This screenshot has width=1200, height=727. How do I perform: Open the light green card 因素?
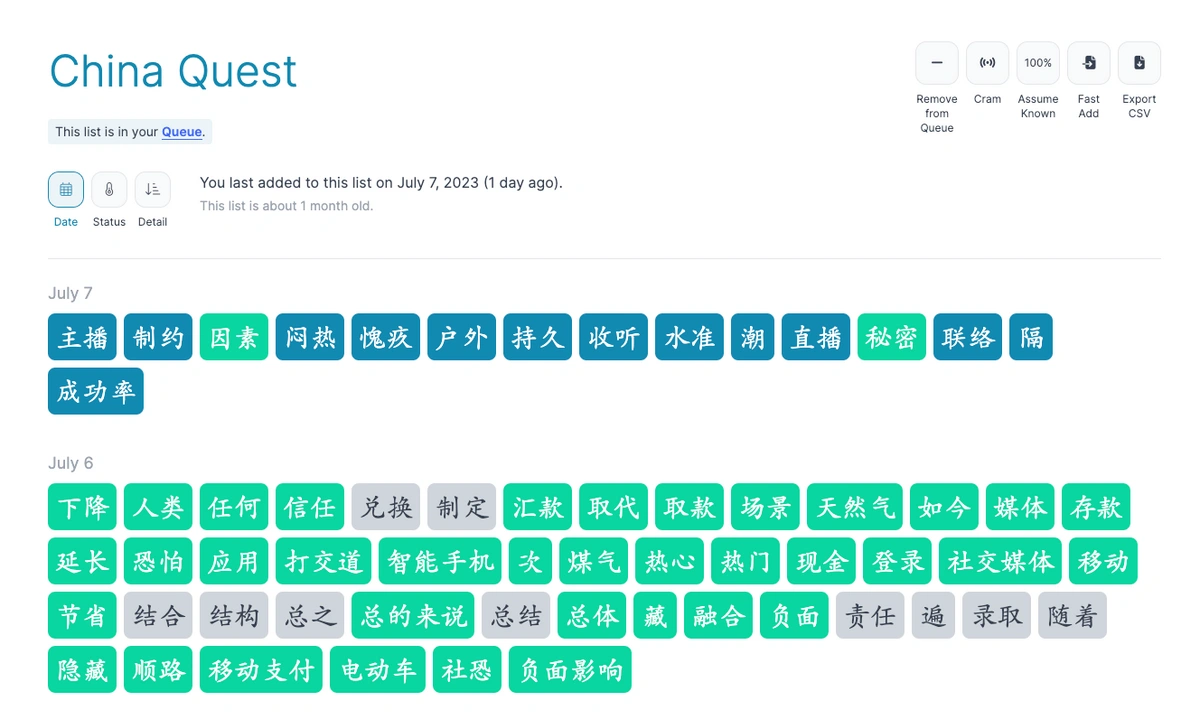coord(234,337)
